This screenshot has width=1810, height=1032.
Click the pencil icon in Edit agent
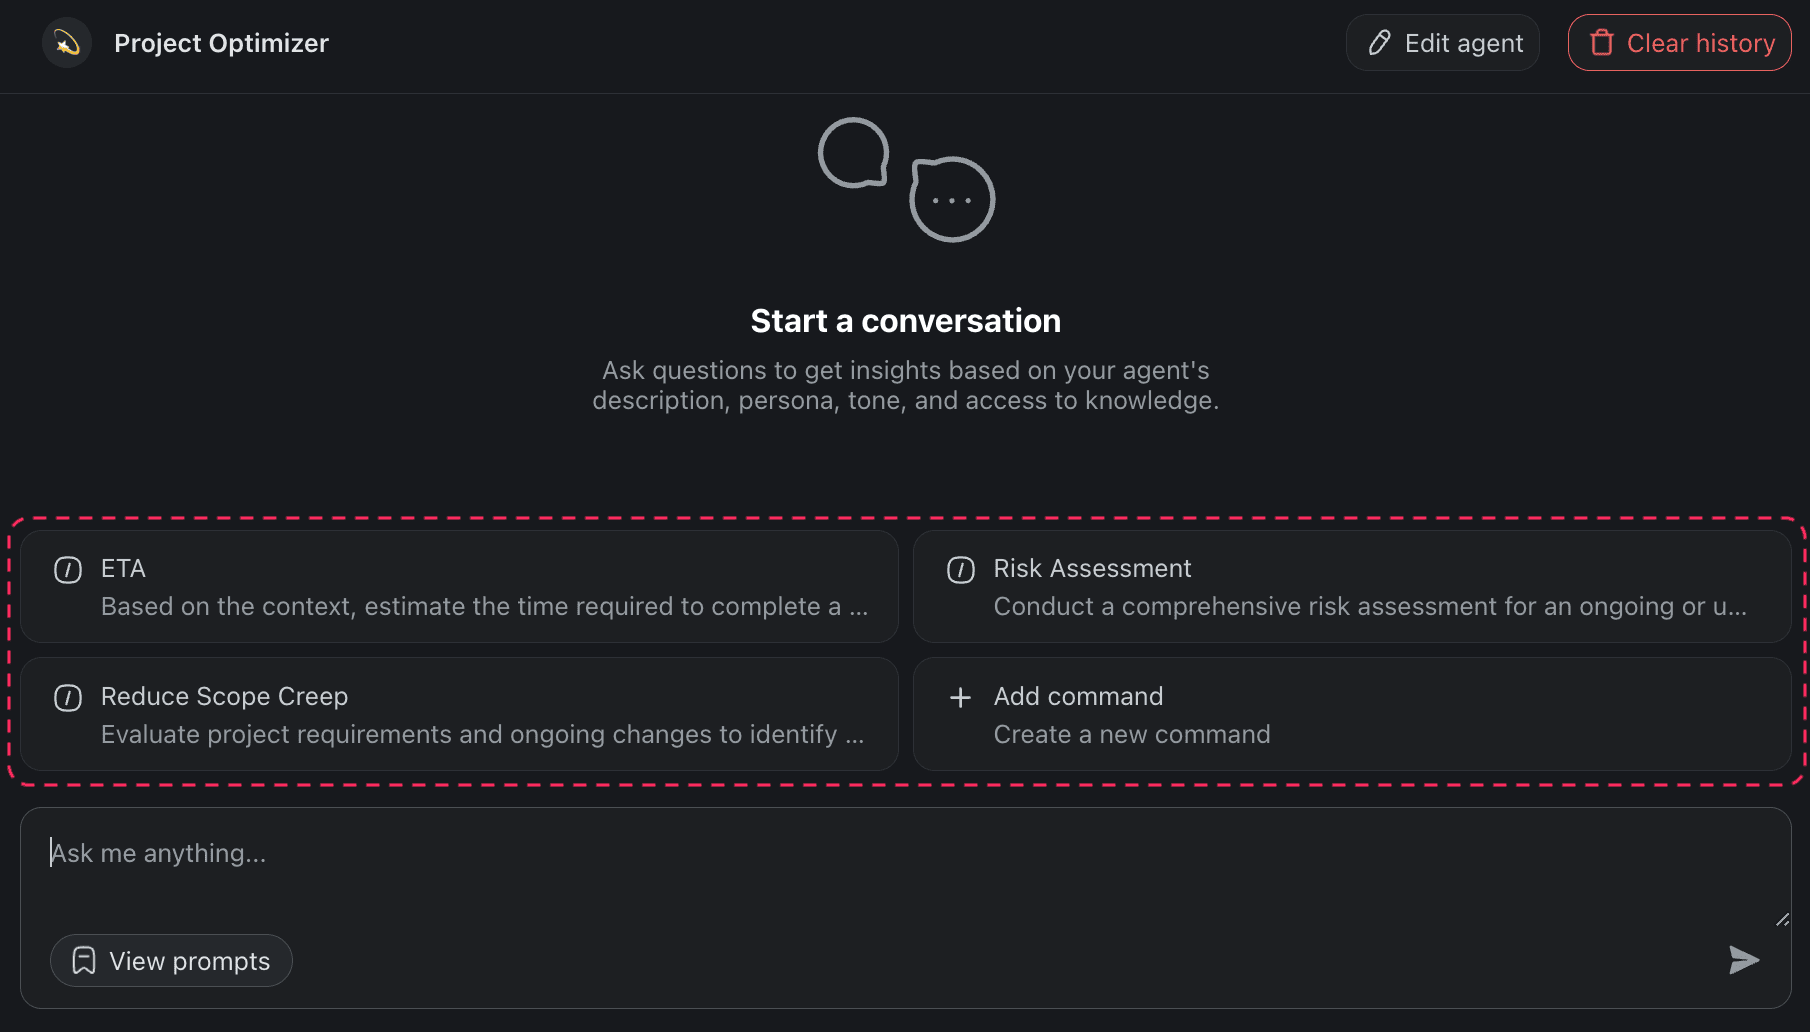(x=1380, y=42)
